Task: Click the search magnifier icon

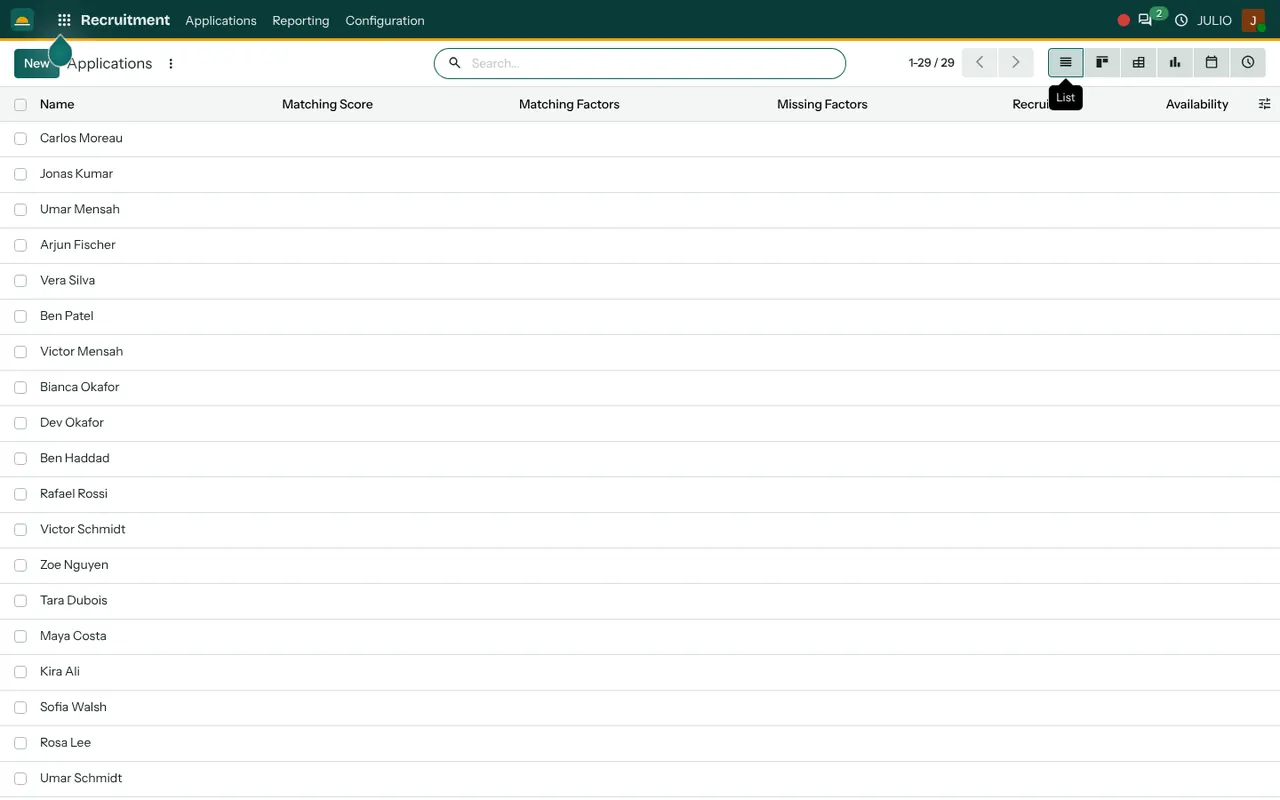Action: [x=455, y=63]
